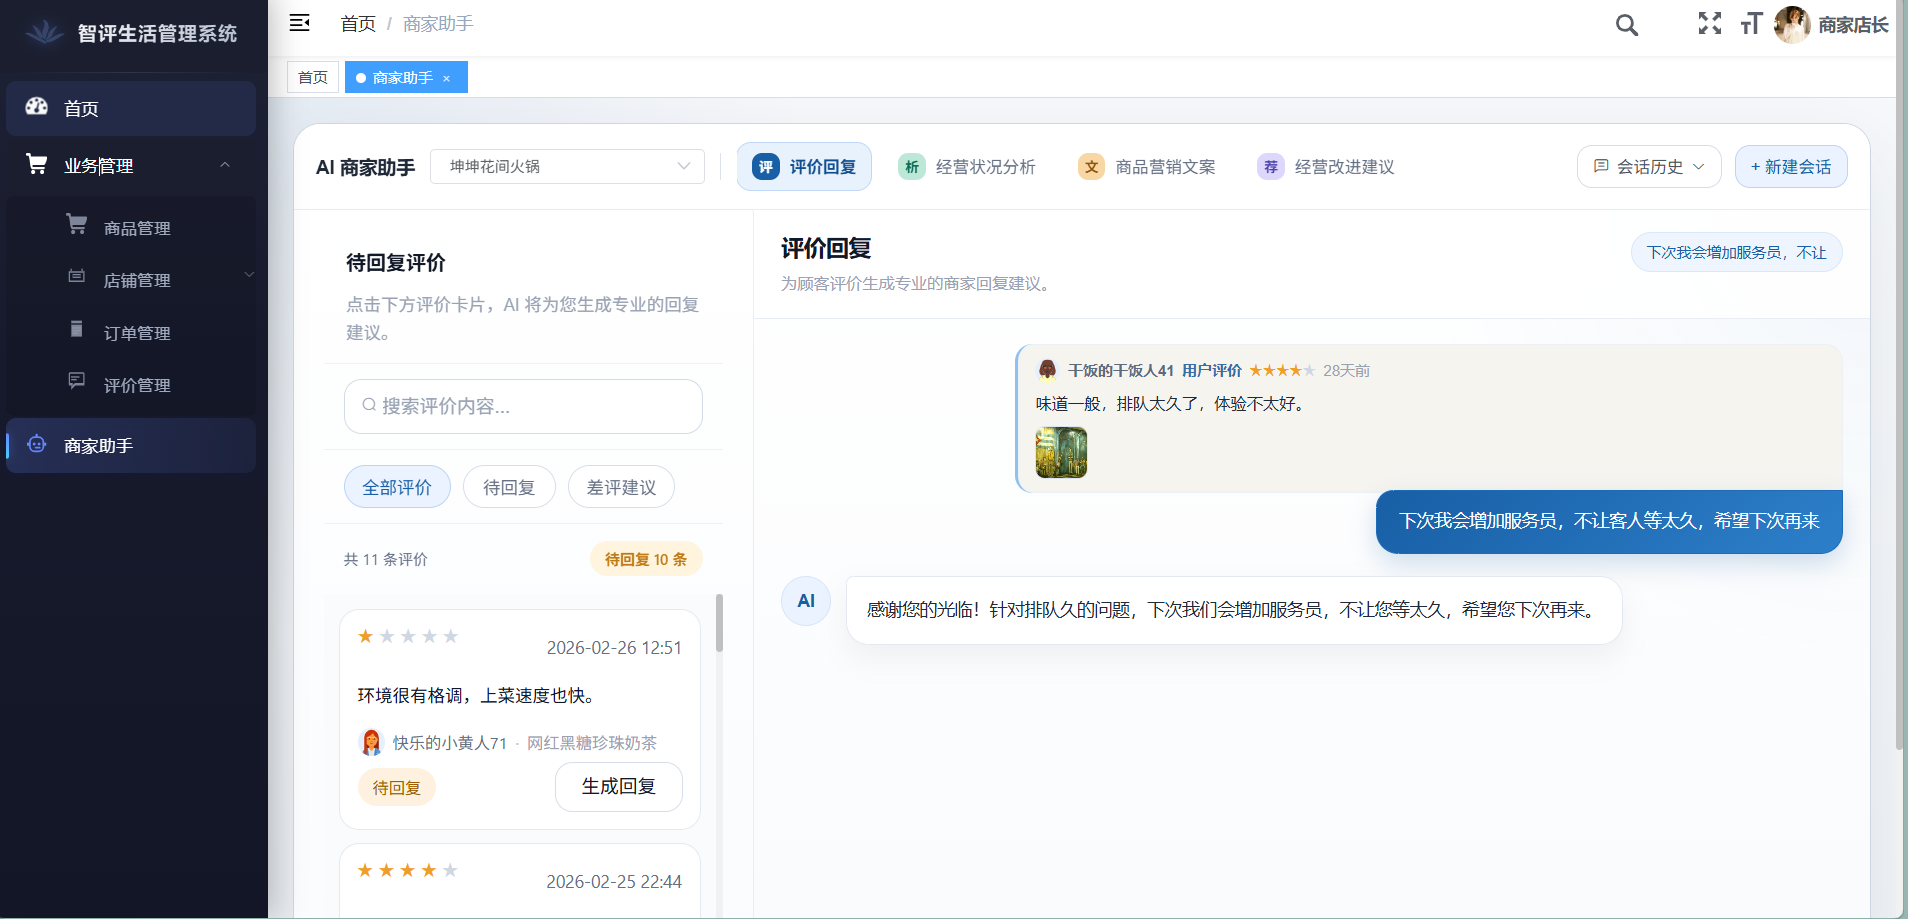
Task: Enable the 差评建议 filter
Action: (x=620, y=486)
